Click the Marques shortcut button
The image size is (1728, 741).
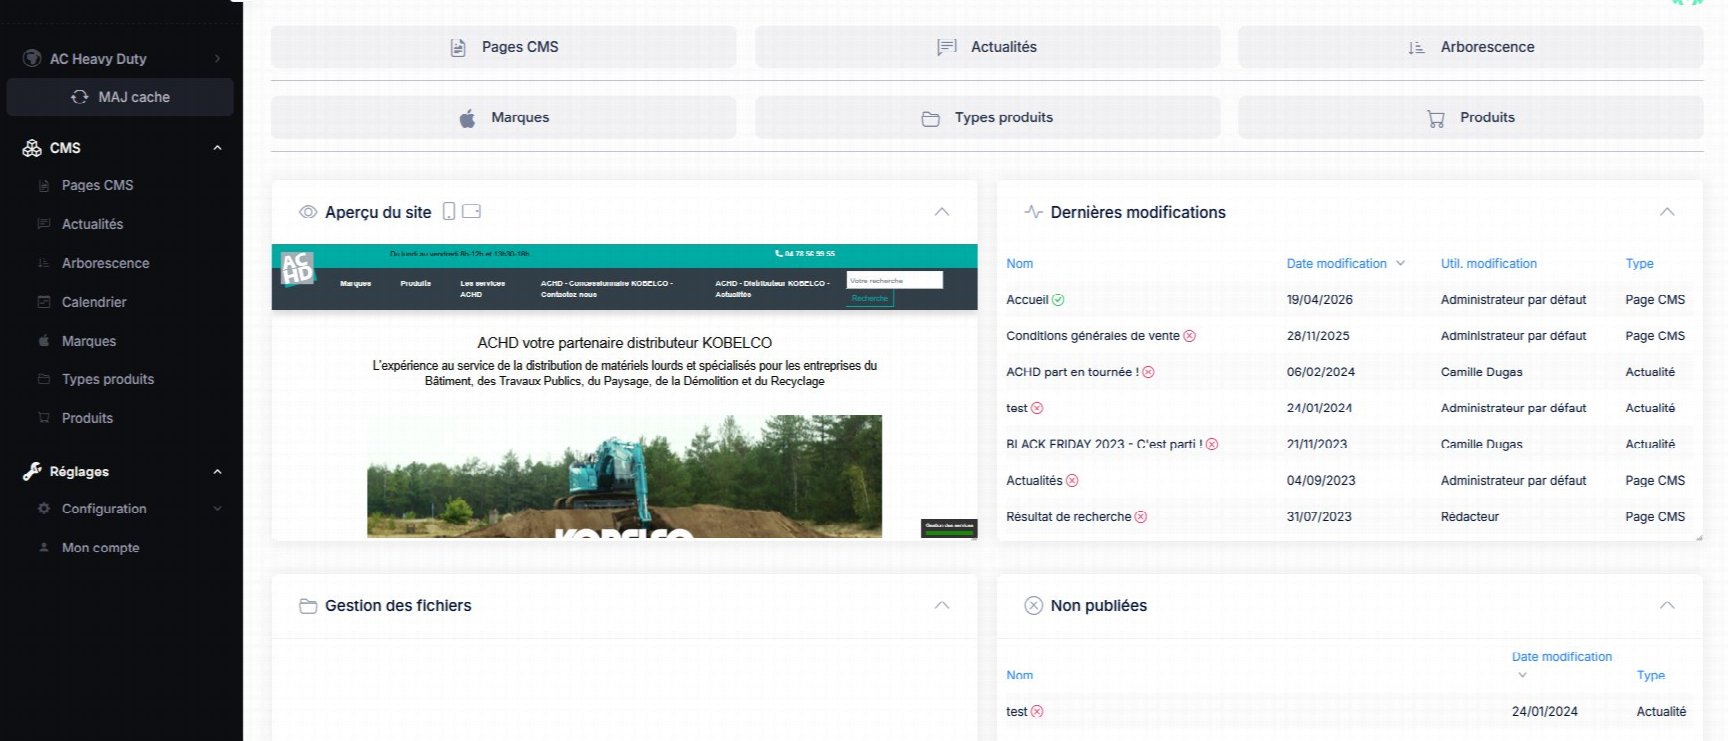(x=504, y=118)
